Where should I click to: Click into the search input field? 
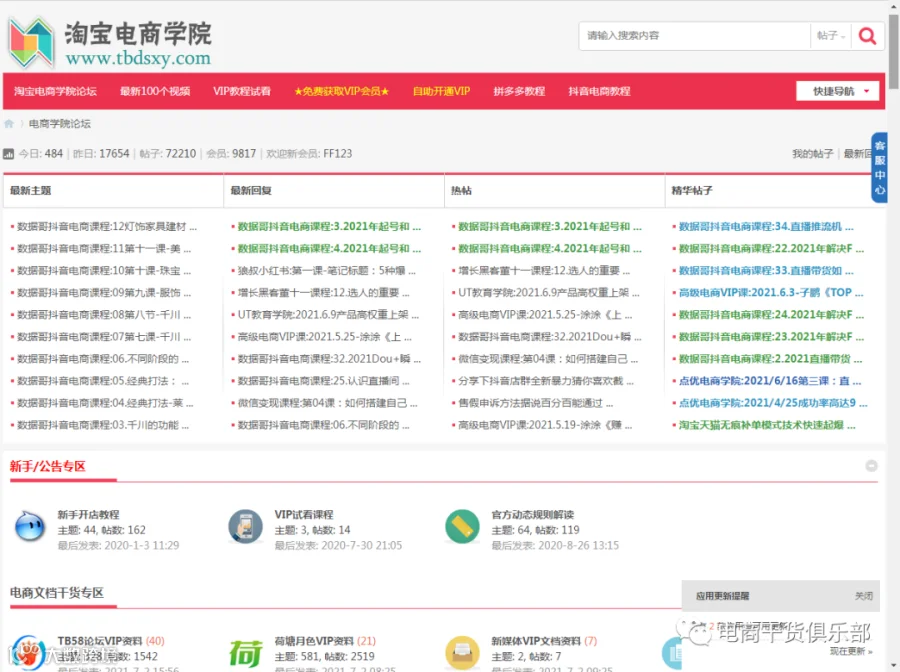pos(695,36)
